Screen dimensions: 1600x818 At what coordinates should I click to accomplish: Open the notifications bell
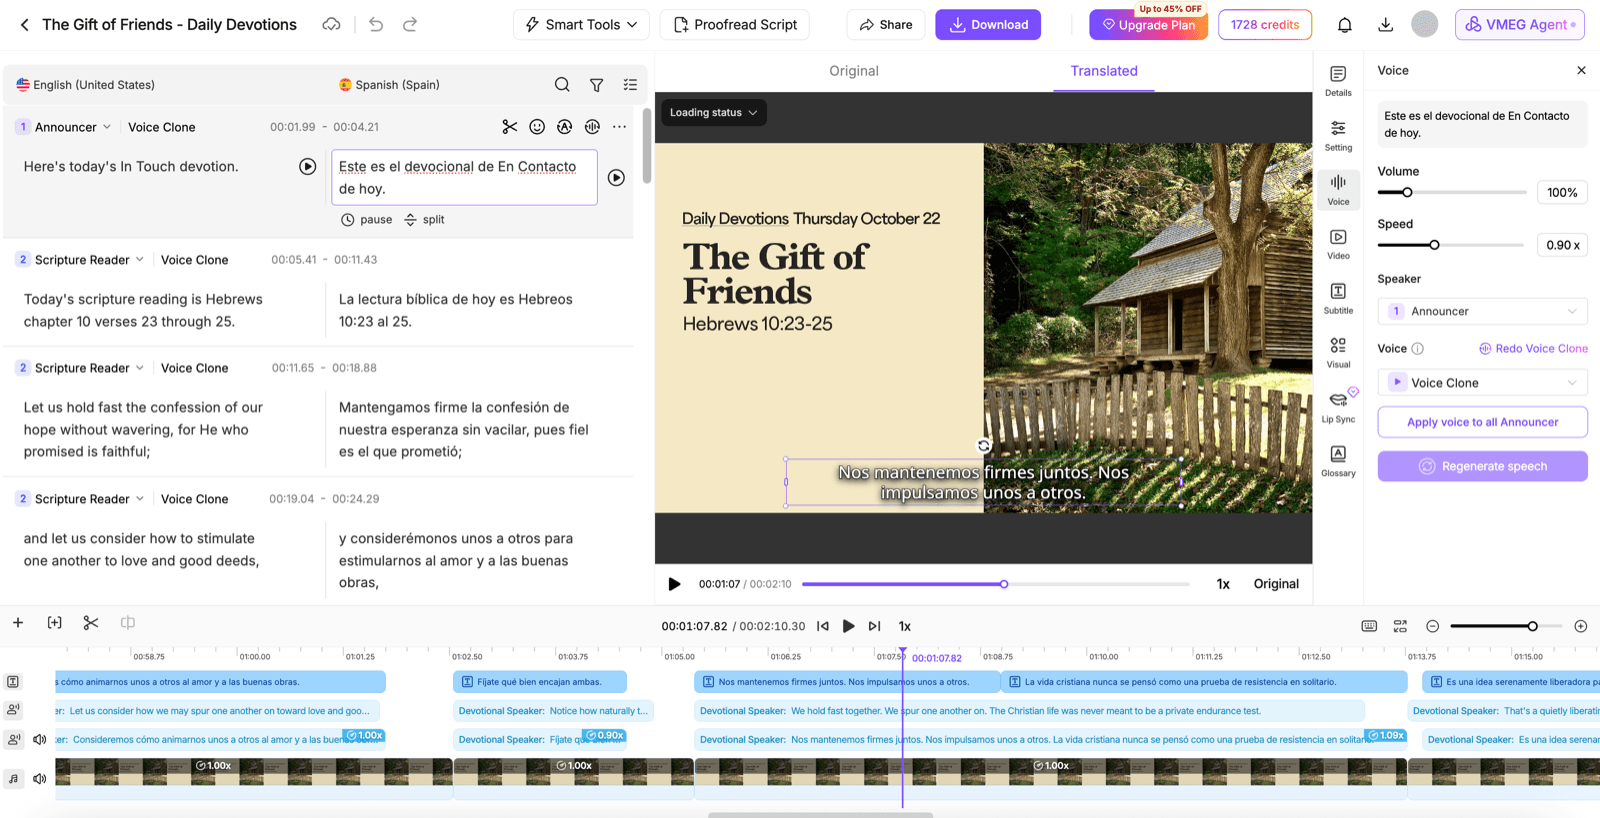[x=1345, y=25]
